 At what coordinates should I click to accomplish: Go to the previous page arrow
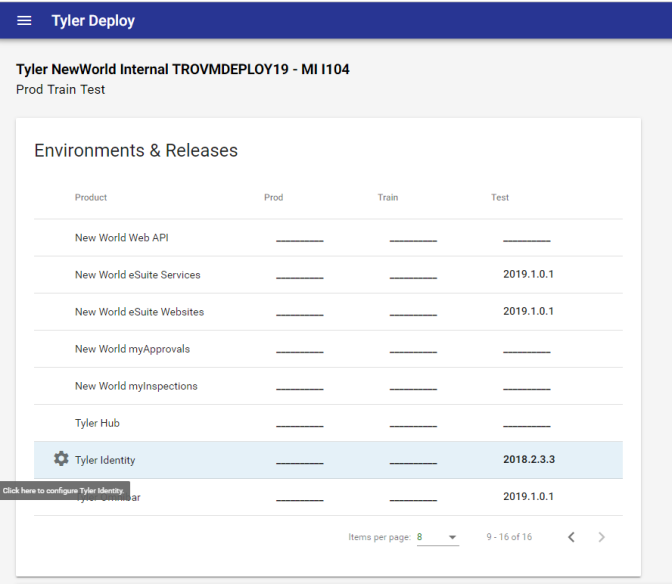(571, 537)
